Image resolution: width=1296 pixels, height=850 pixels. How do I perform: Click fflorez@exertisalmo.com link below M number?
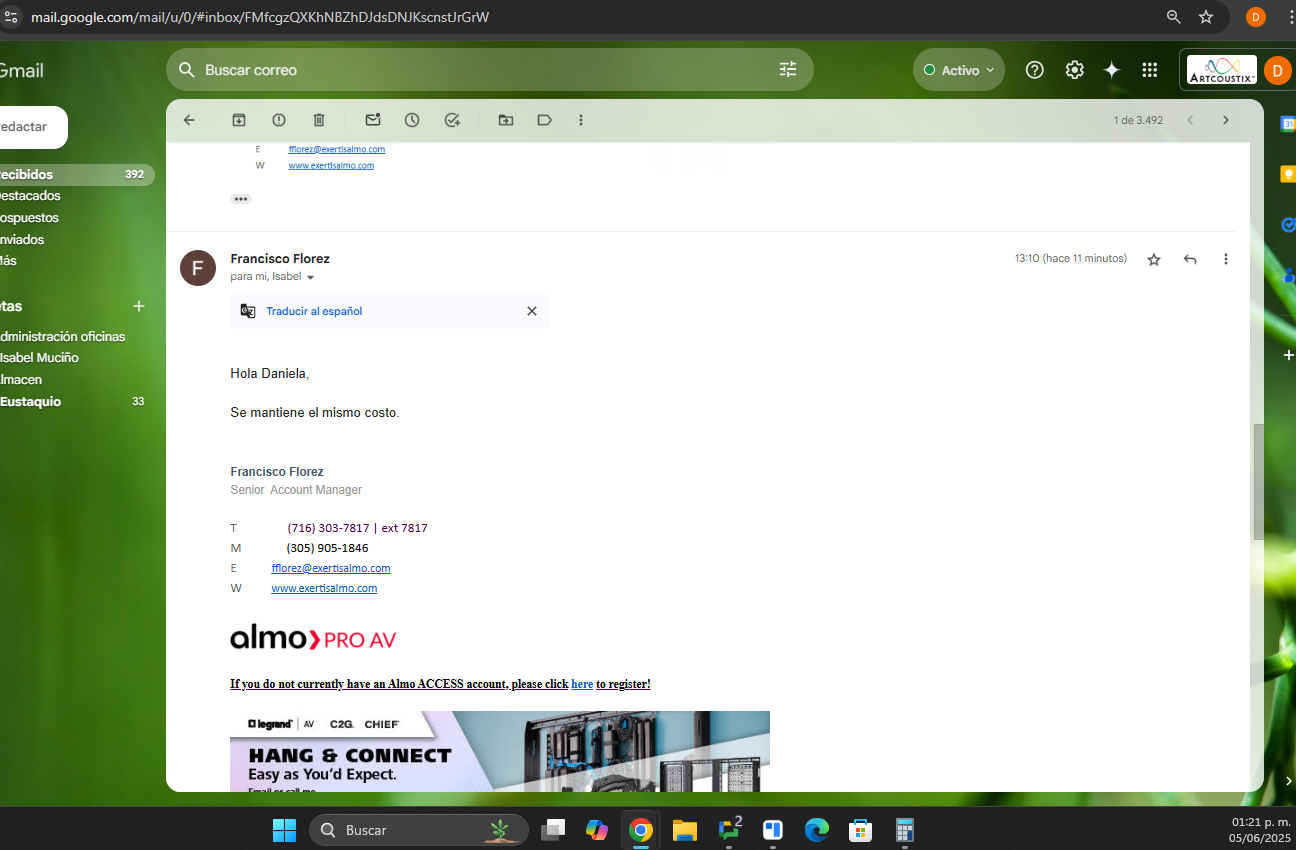331,568
